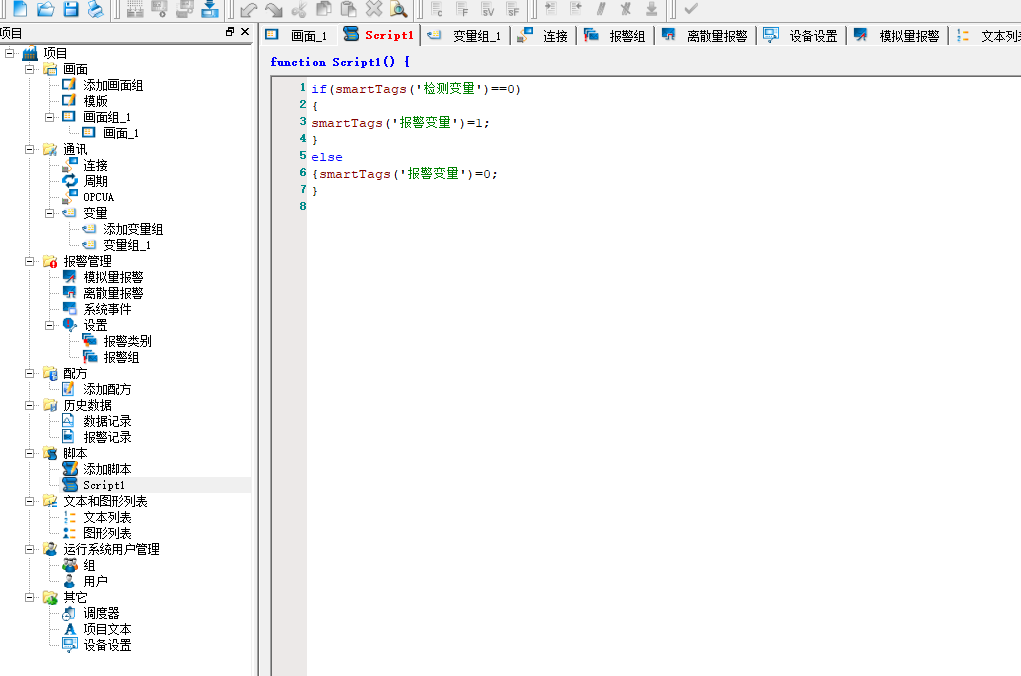Collapse the 画面 folder node
This screenshot has height=676, width=1021.
point(29,69)
